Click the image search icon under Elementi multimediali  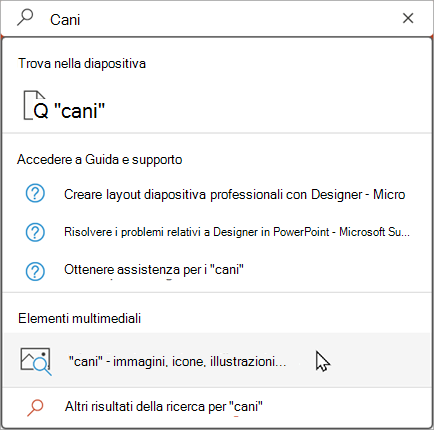[36, 362]
